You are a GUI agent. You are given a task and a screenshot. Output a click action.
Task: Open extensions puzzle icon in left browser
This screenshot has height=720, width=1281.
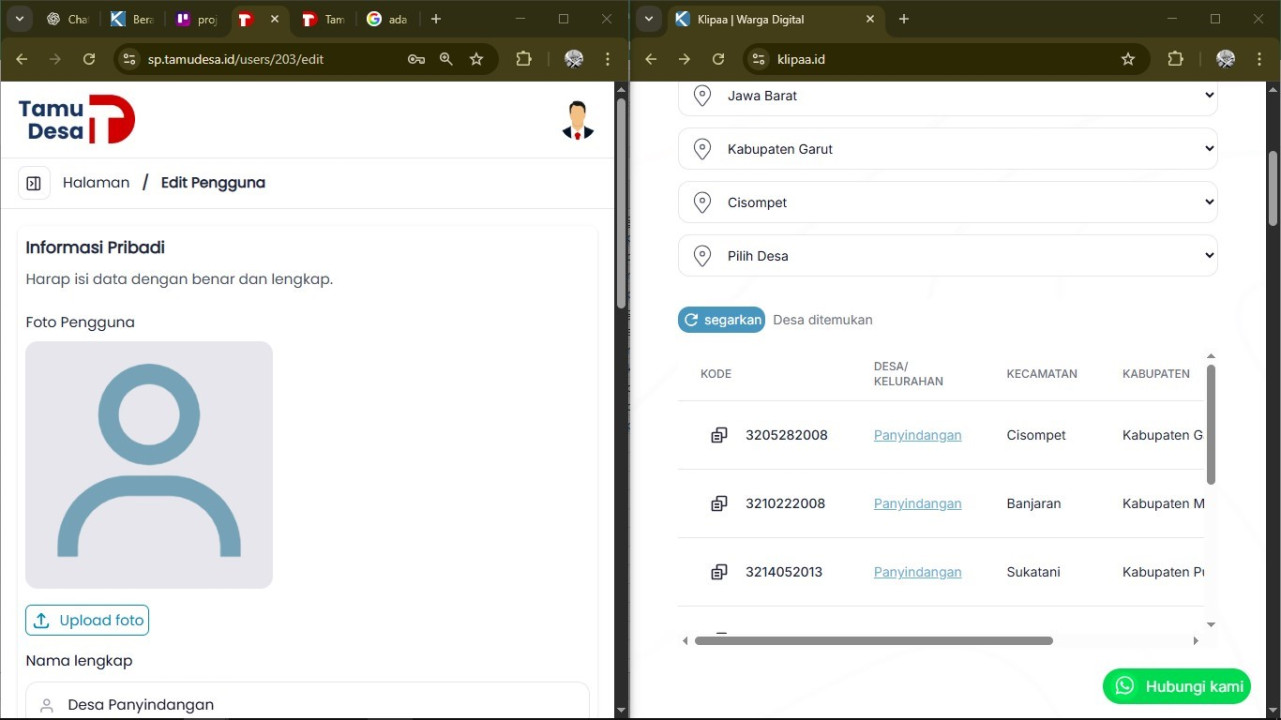coord(523,59)
